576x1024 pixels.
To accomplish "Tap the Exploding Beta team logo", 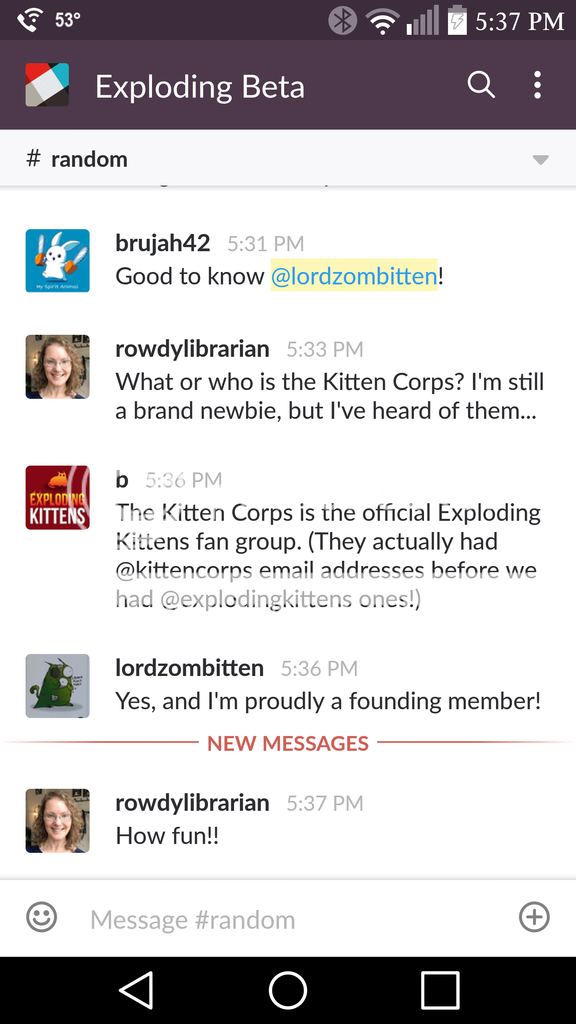I will pos(47,85).
